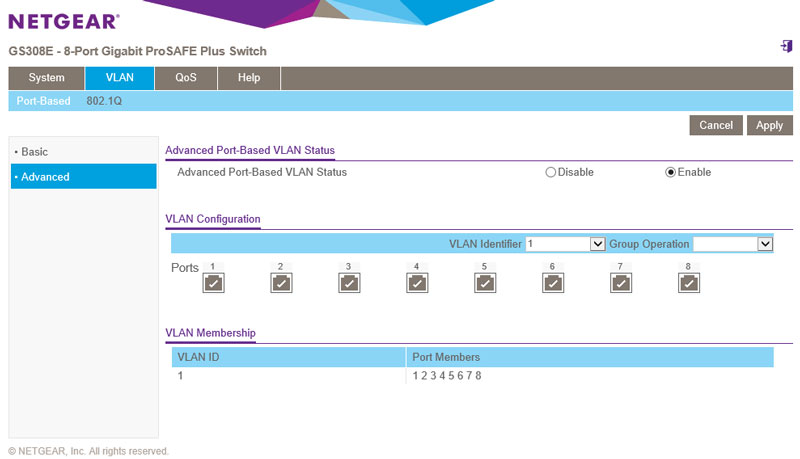Open the VLAN Identifier dropdown
The width and height of the screenshot is (800, 459).
(x=565, y=244)
